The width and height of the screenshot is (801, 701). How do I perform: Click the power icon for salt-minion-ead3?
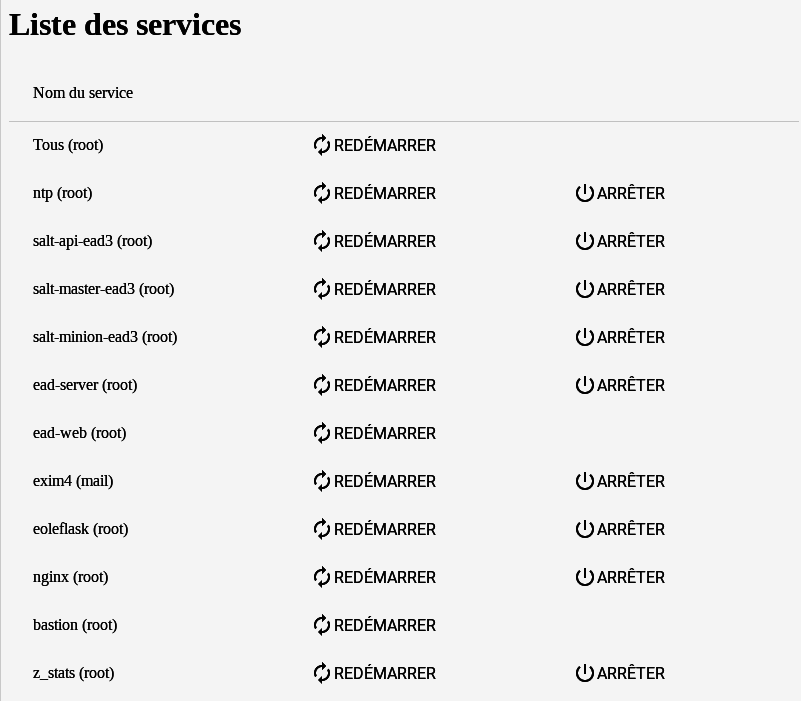(584, 337)
